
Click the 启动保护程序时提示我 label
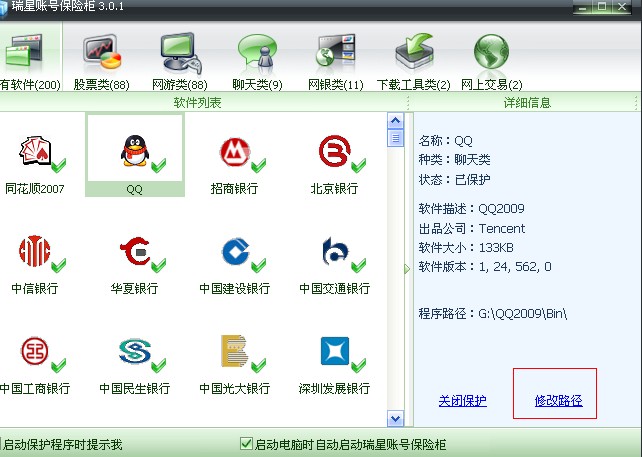point(63,444)
